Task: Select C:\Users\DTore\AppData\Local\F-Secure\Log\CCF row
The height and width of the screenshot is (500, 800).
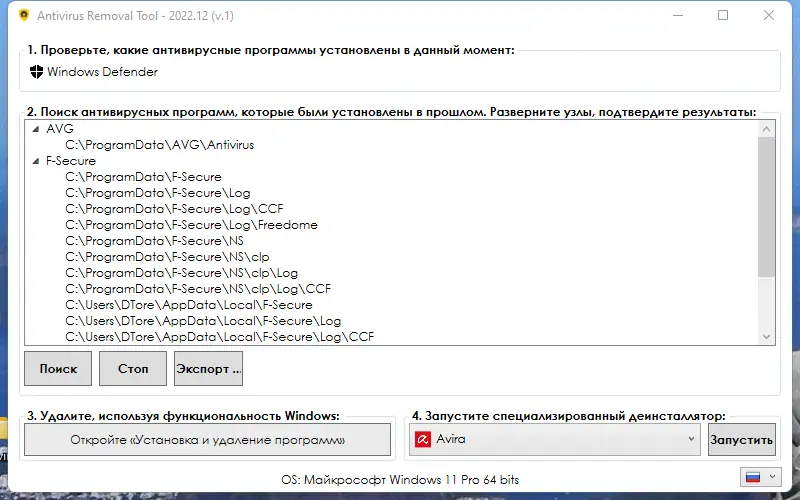Action: pyautogui.click(x=219, y=337)
